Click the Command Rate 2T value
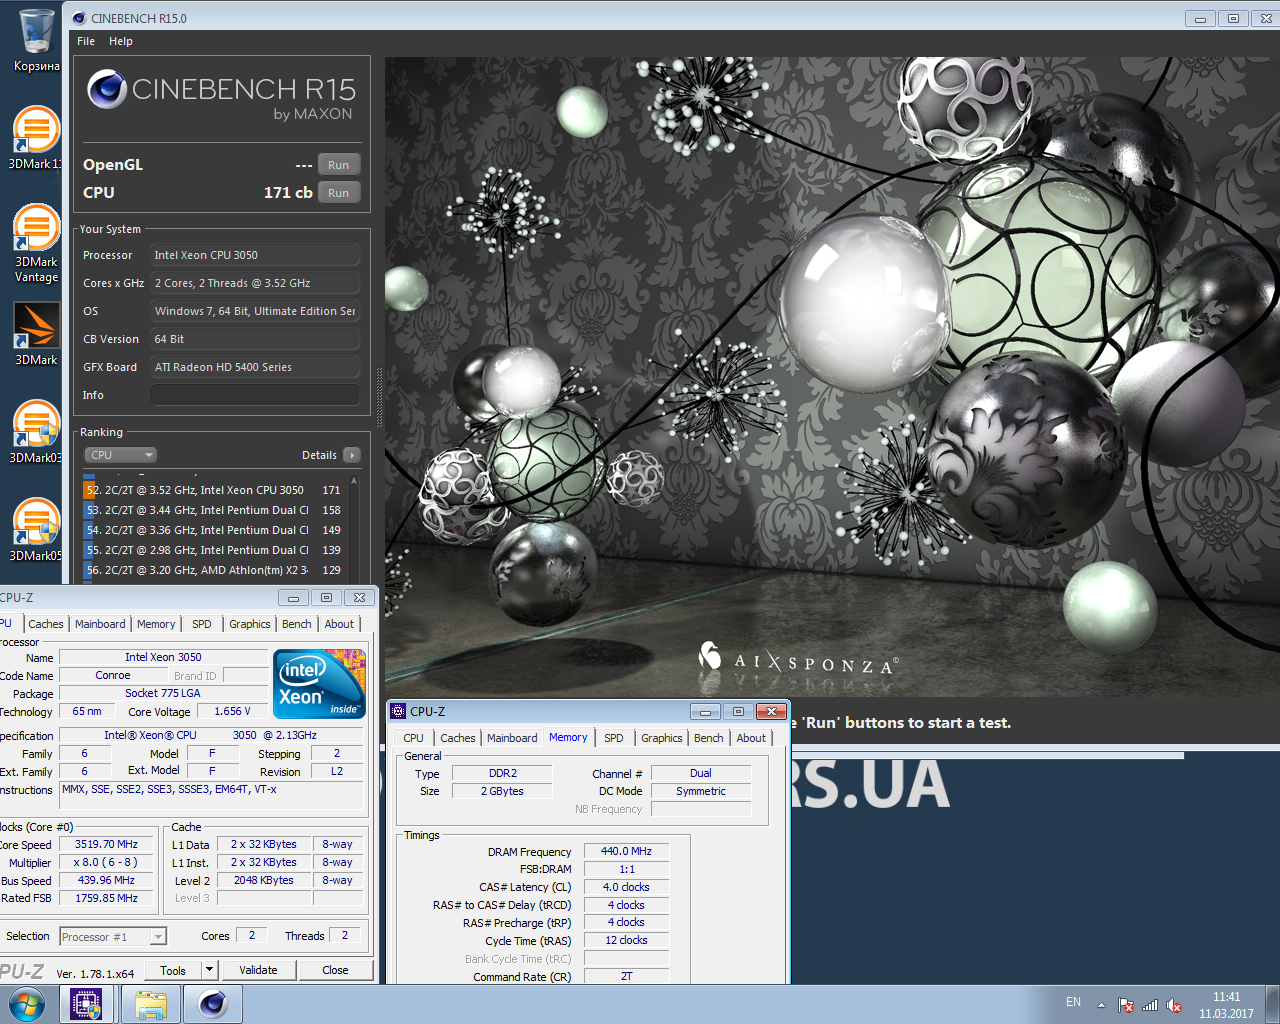 (x=626, y=976)
